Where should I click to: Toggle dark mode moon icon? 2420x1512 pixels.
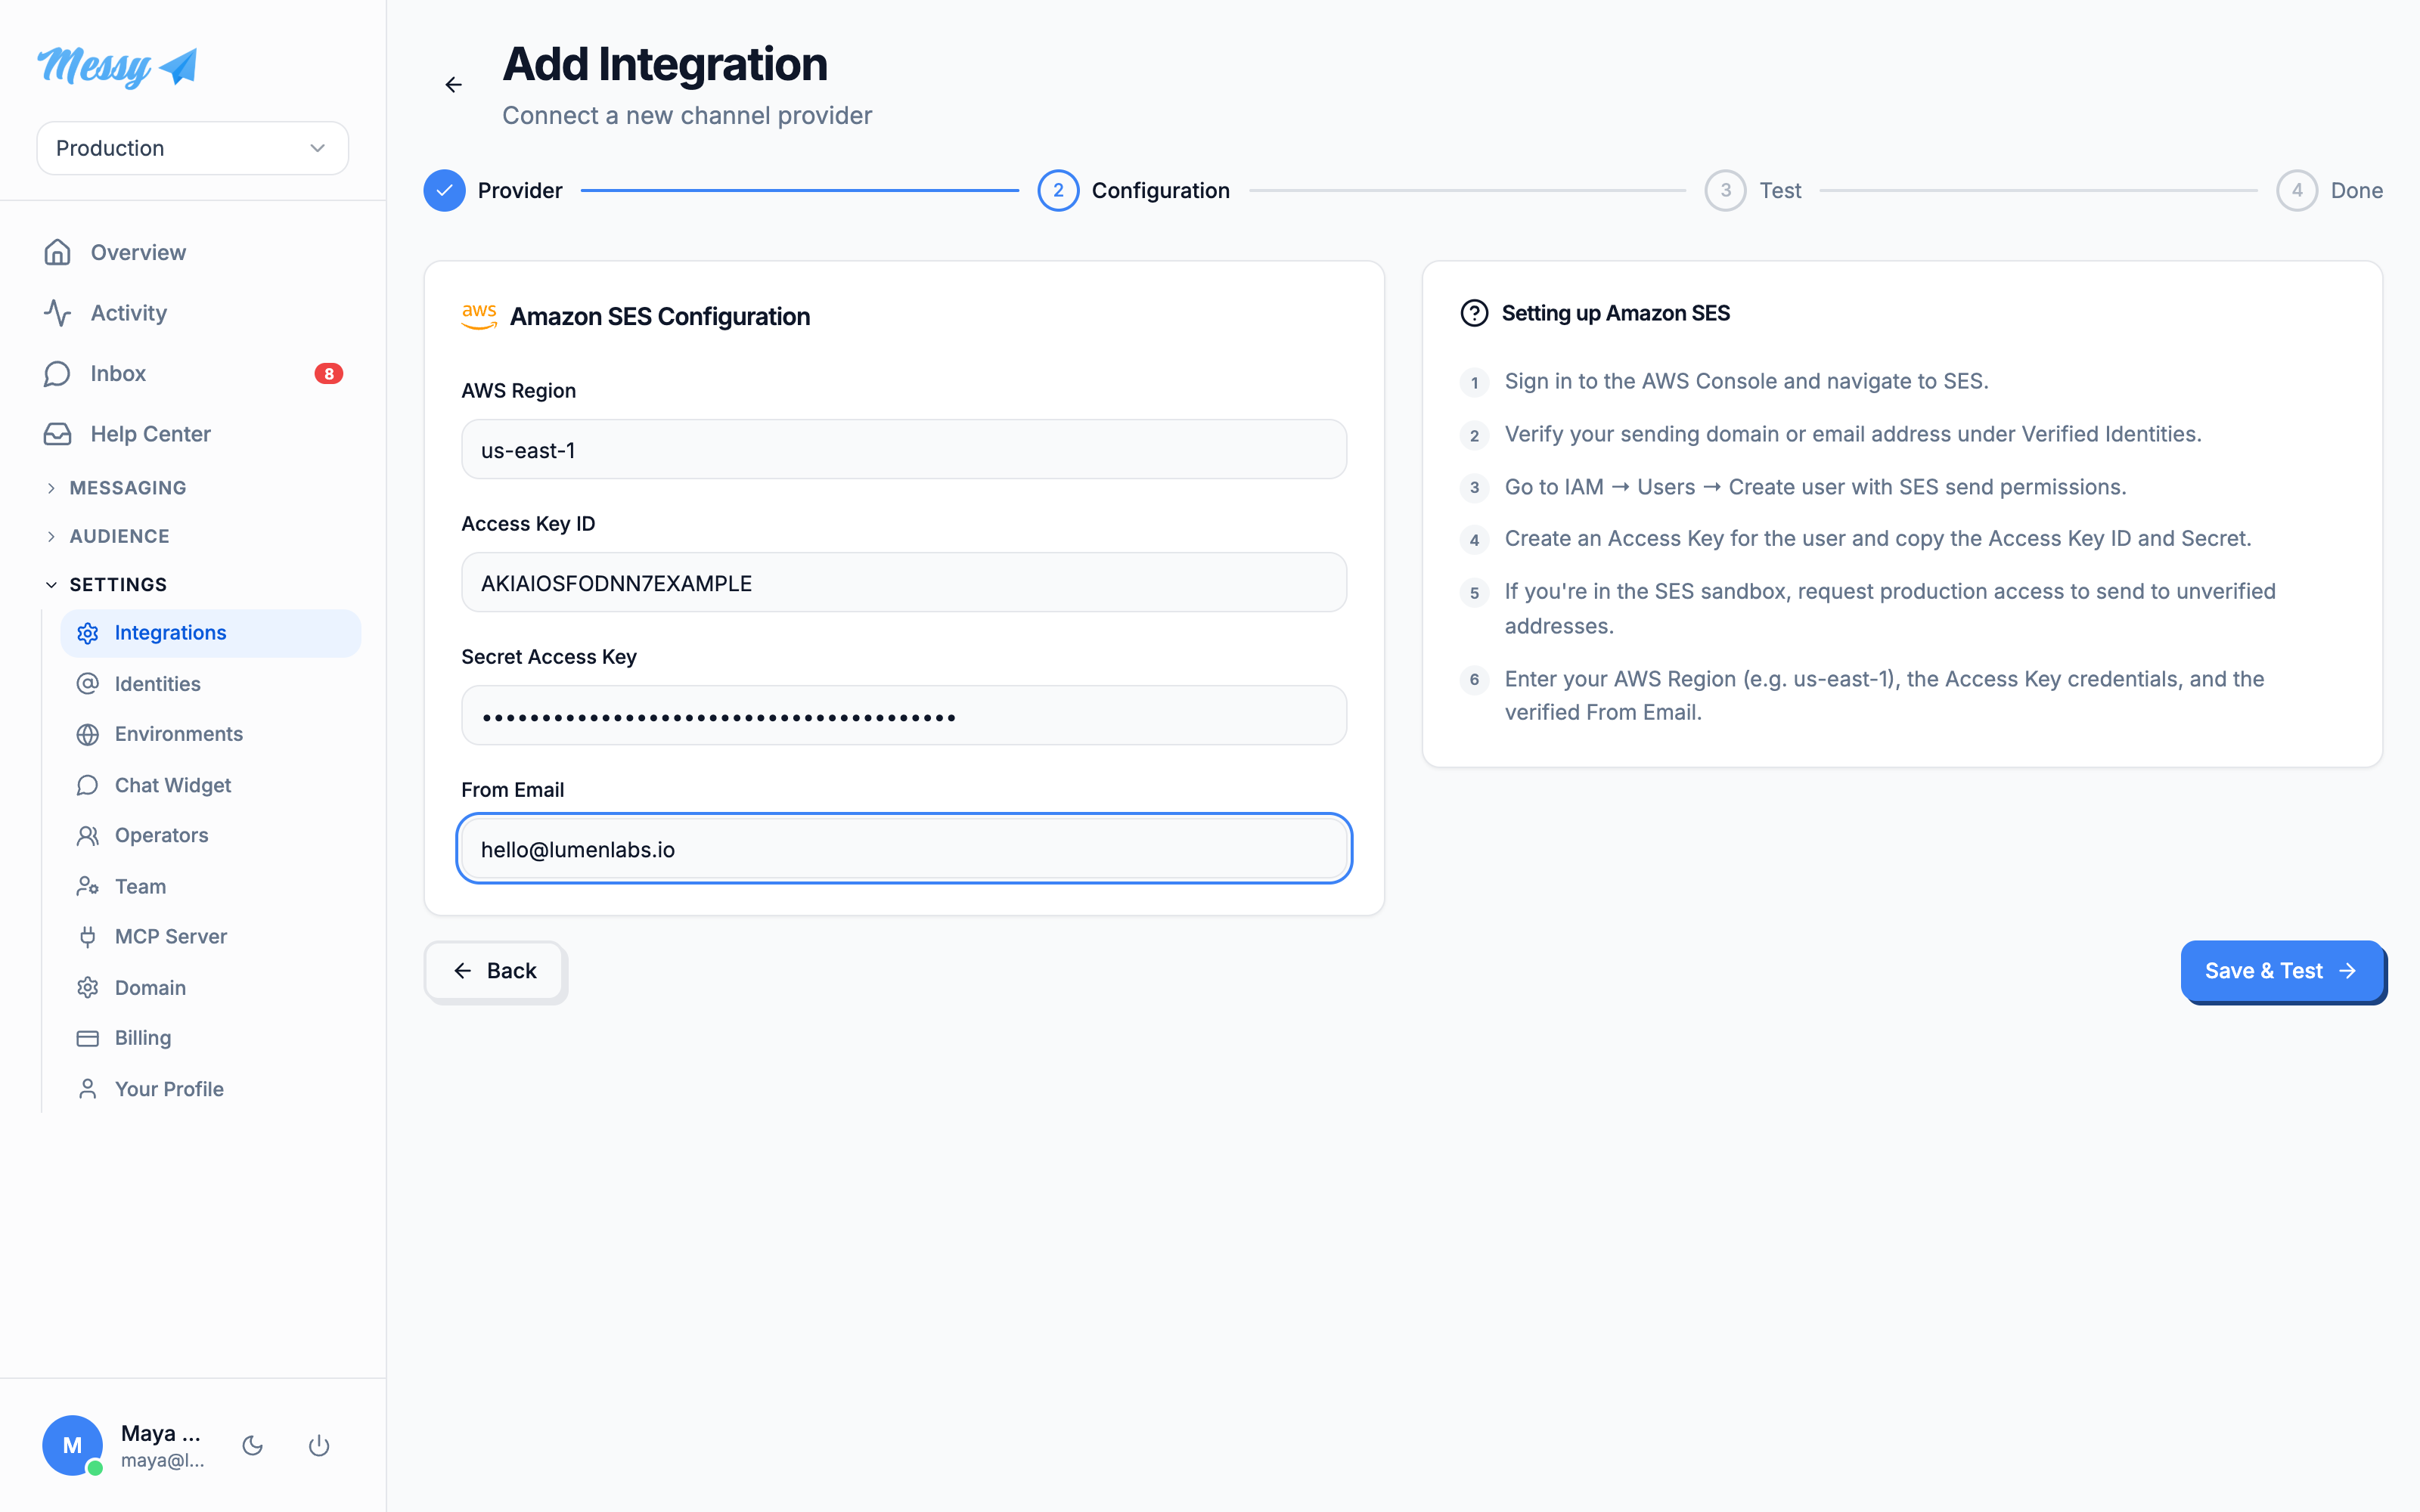[x=253, y=1446]
